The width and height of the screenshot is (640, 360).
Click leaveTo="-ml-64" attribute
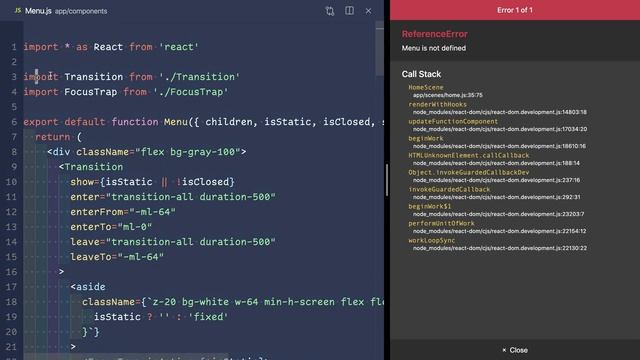[x=117, y=257]
